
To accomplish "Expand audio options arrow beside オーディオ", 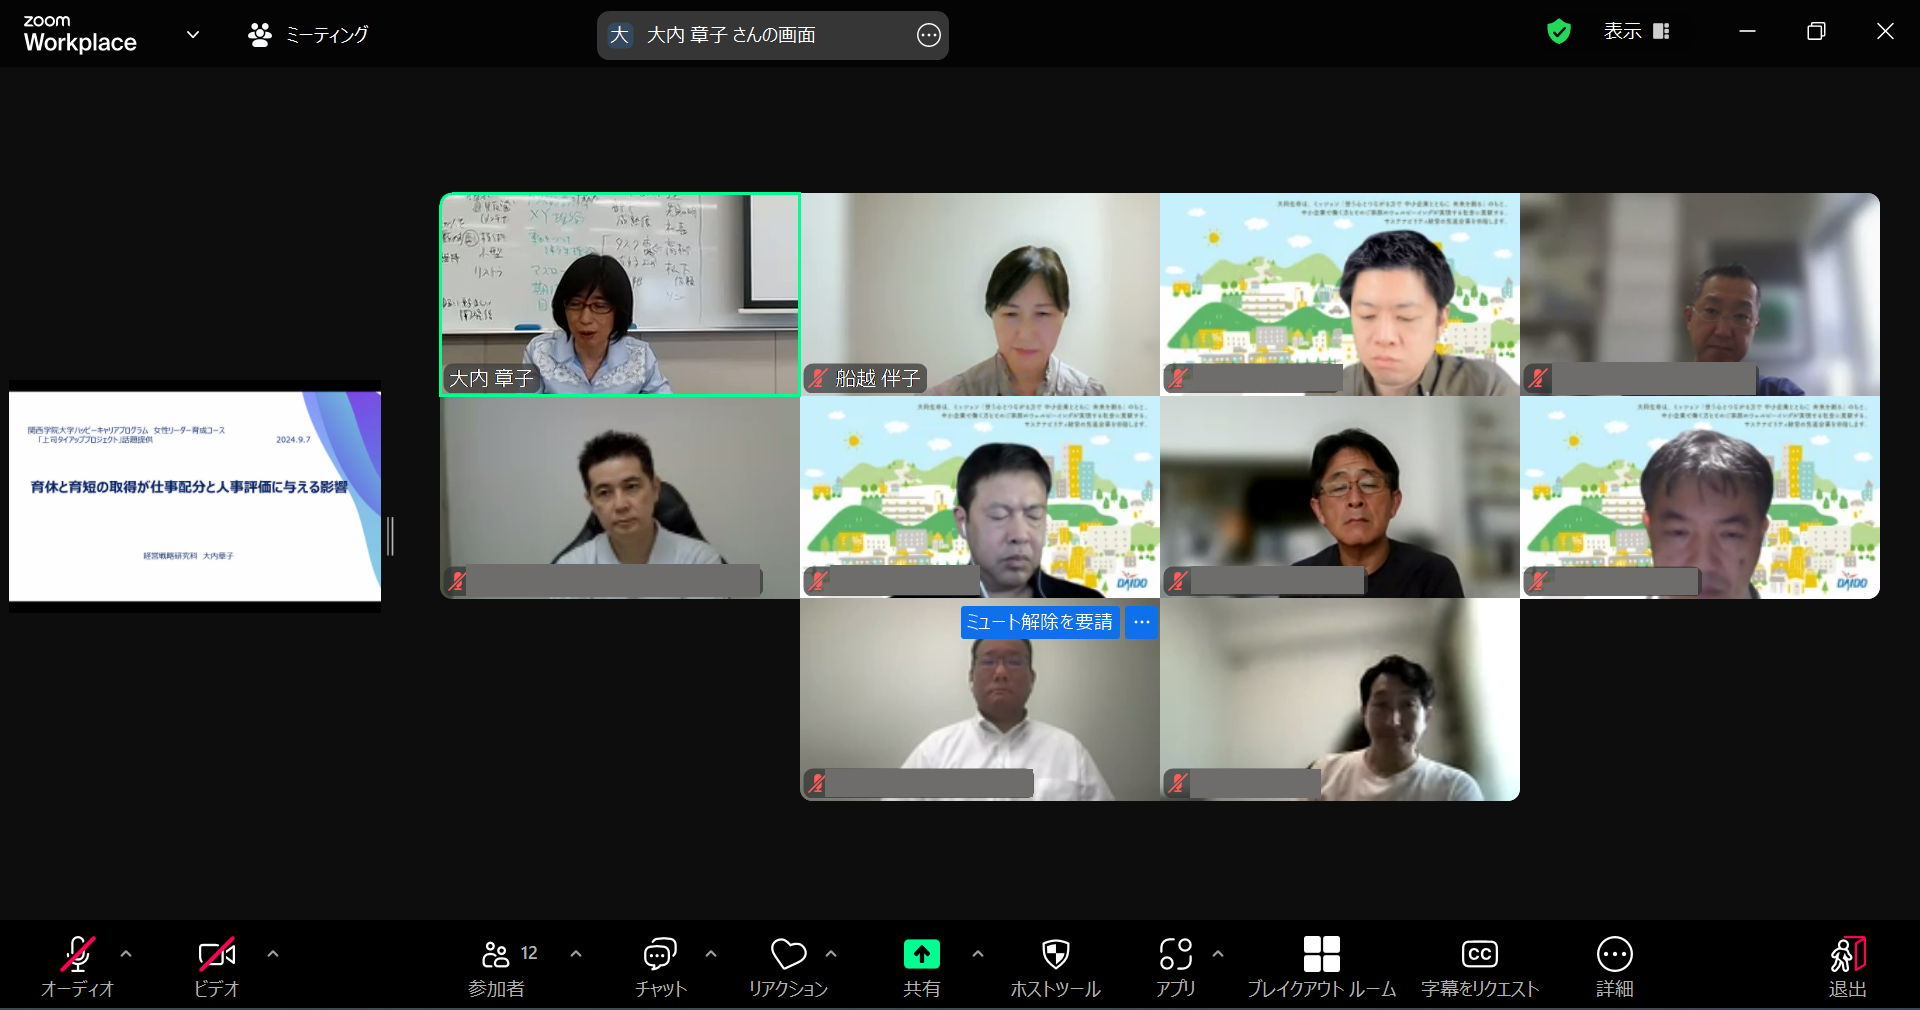I will click(x=126, y=954).
